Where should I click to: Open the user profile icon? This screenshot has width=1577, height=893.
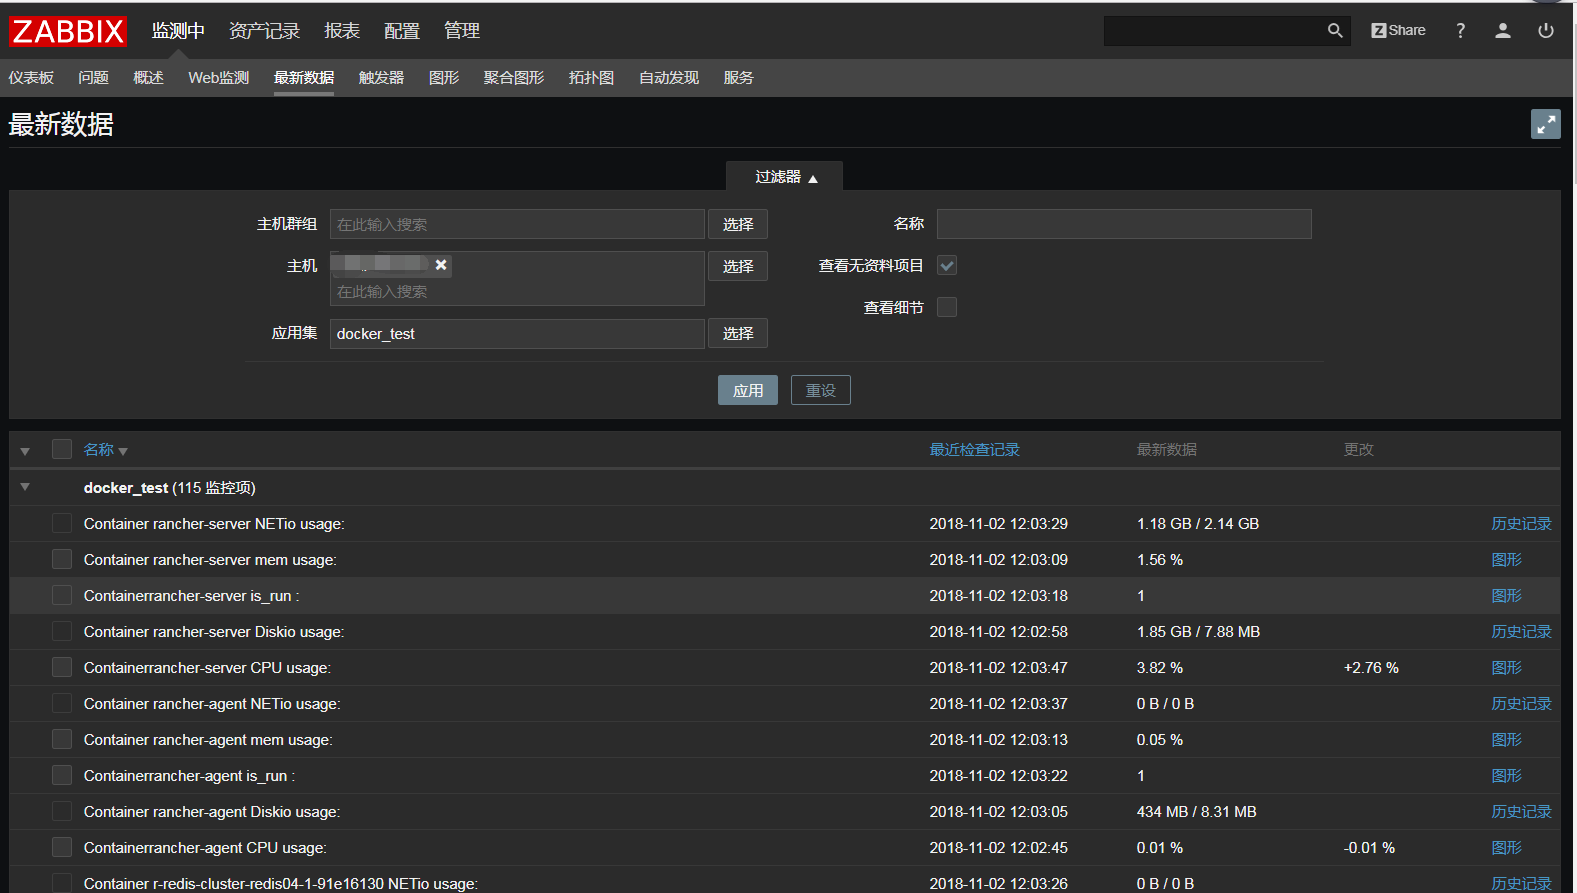tap(1502, 31)
